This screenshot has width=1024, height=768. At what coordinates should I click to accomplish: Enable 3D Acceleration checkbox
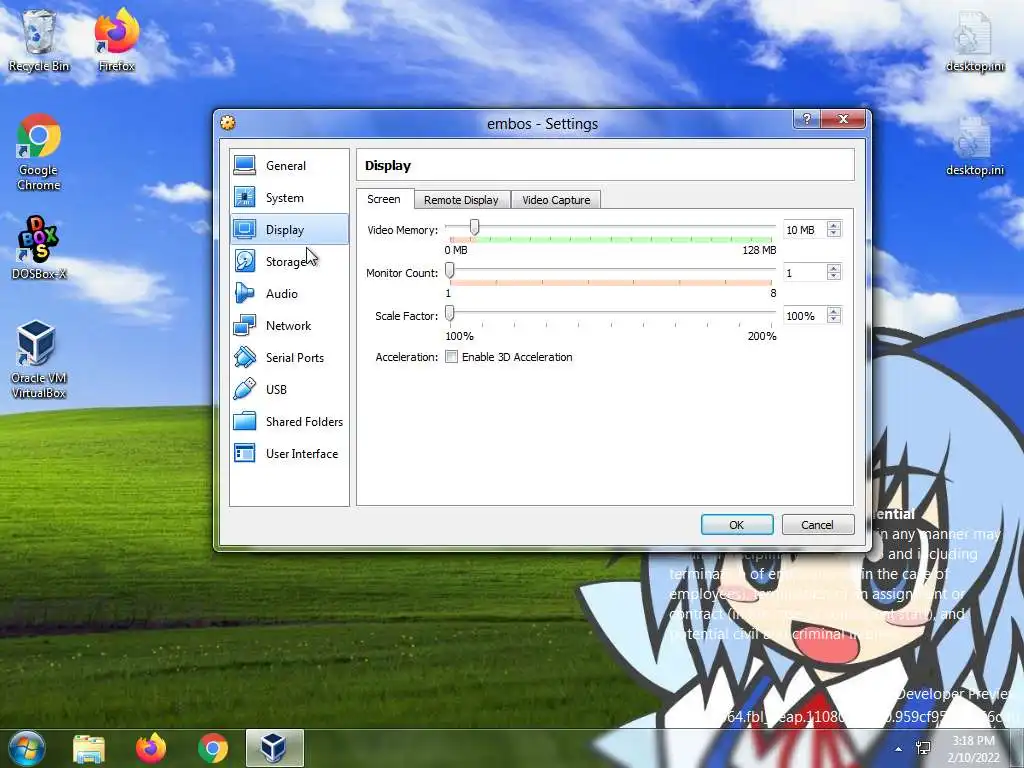[x=451, y=357]
